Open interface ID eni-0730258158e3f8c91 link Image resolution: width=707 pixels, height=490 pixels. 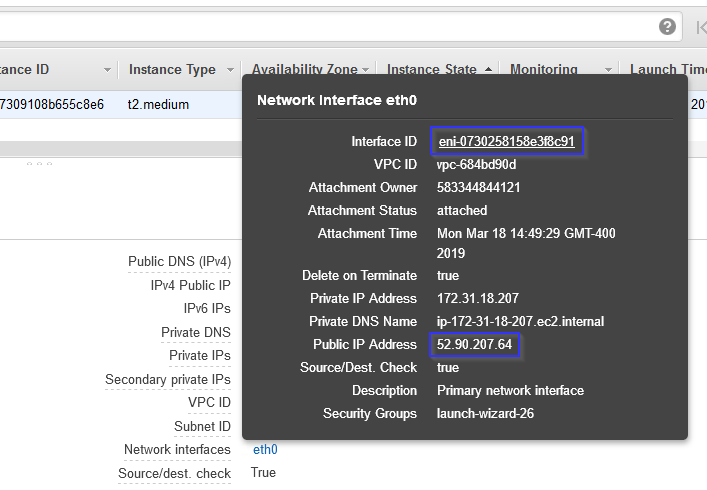pyautogui.click(x=507, y=141)
